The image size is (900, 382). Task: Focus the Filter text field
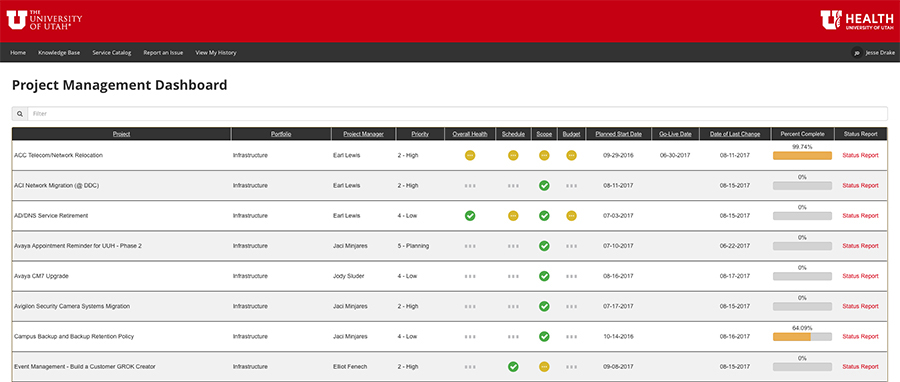457,114
